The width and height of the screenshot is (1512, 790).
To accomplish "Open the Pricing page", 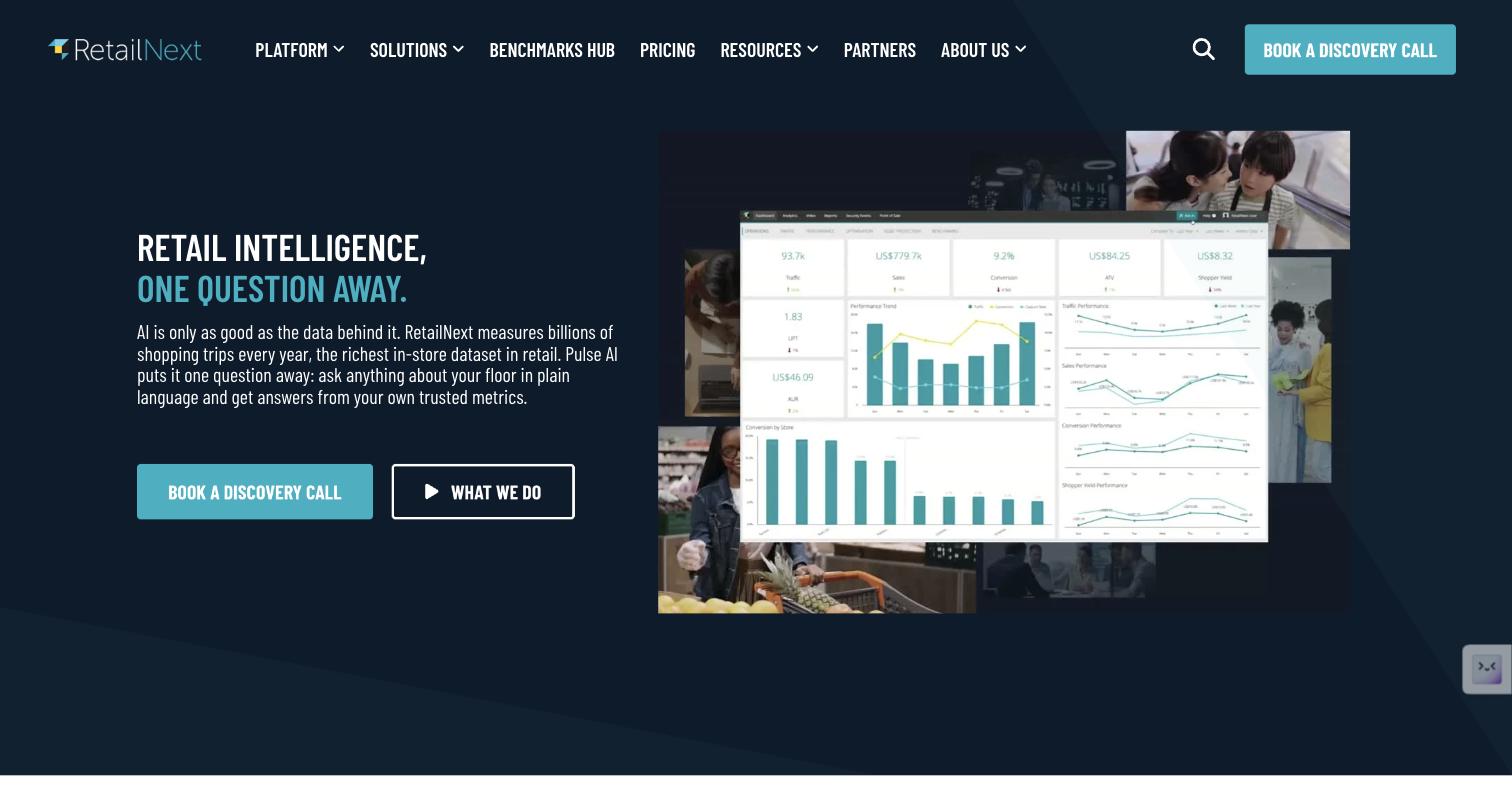I will [667, 49].
